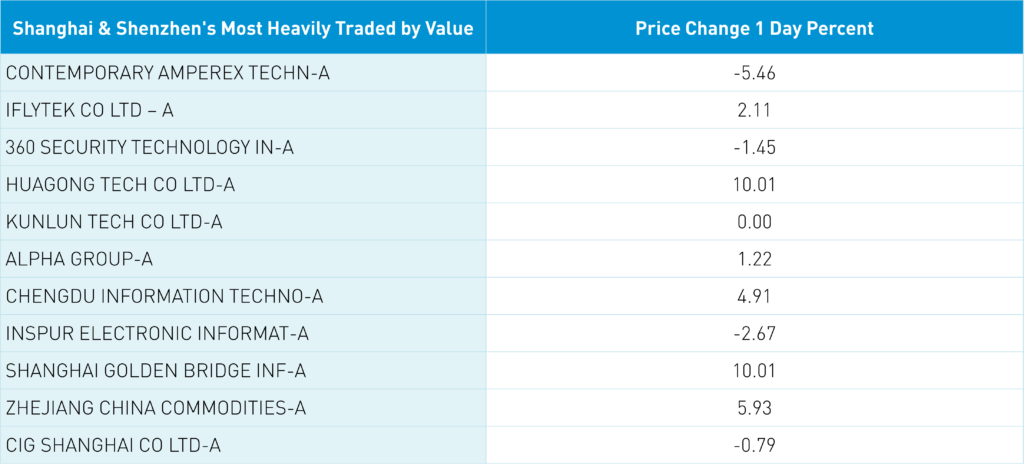The width and height of the screenshot is (1024, 468).
Task: Click the 'Most Heavily Traded by Value' column header
Action: (x=243, y=28)
